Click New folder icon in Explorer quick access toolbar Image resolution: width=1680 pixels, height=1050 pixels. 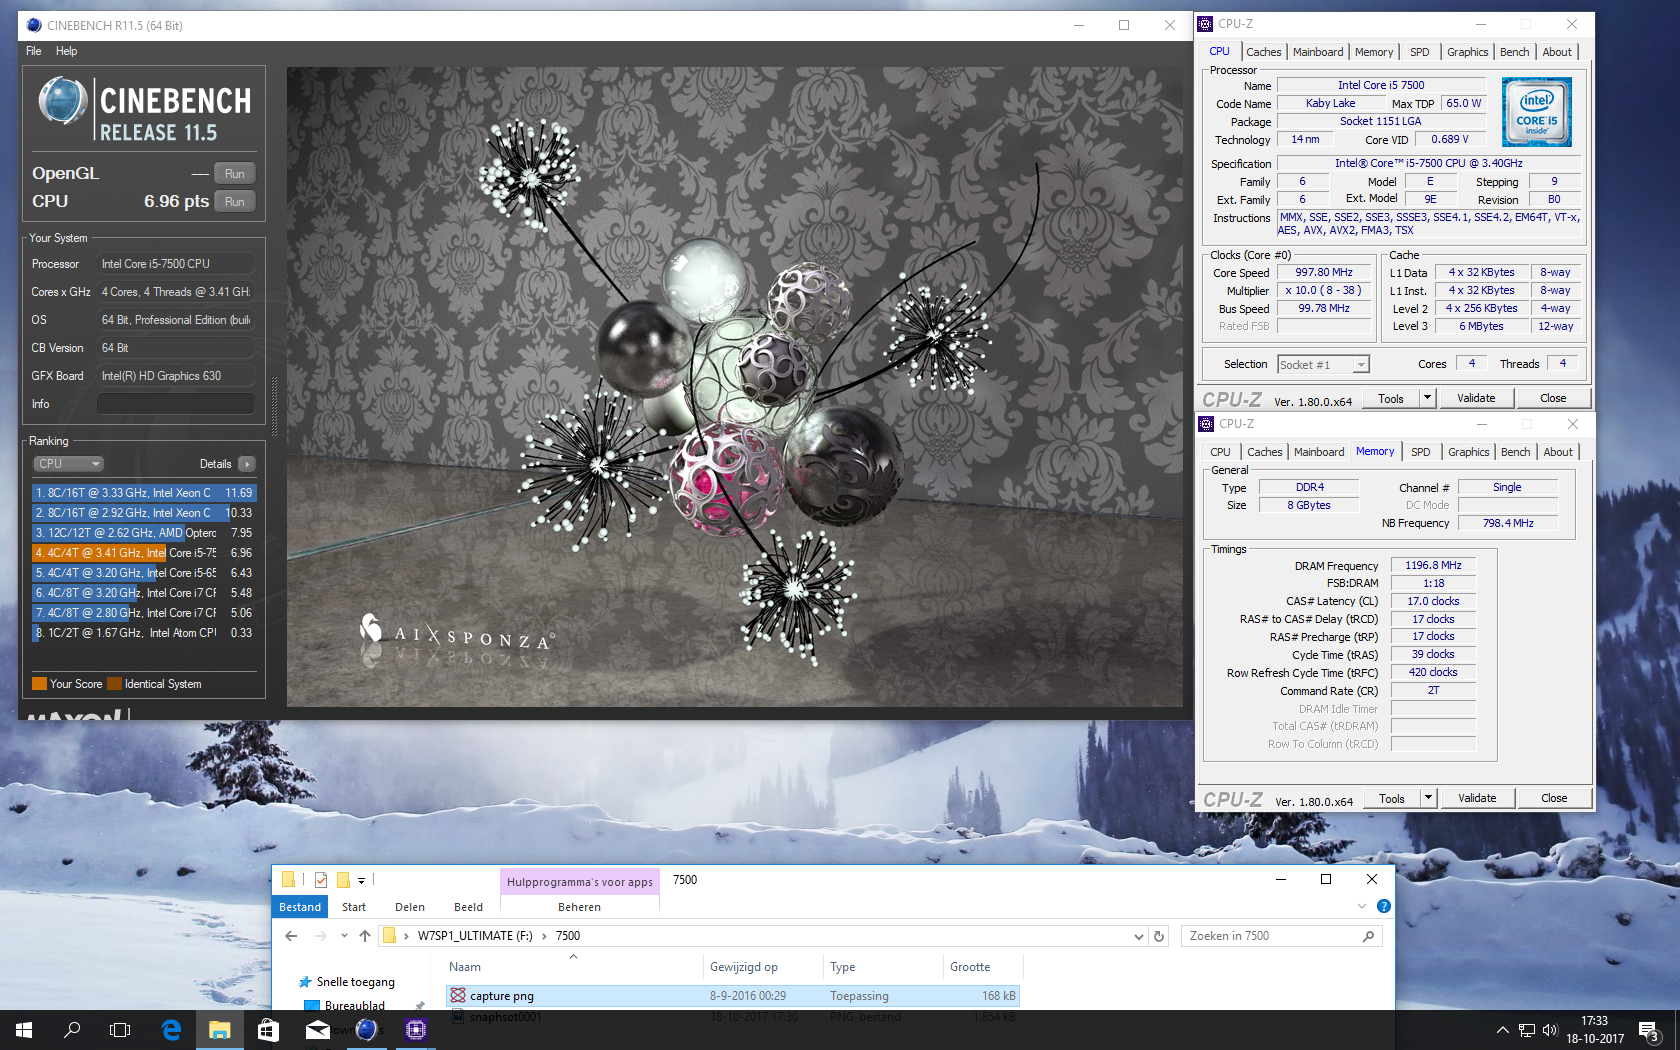343,880
